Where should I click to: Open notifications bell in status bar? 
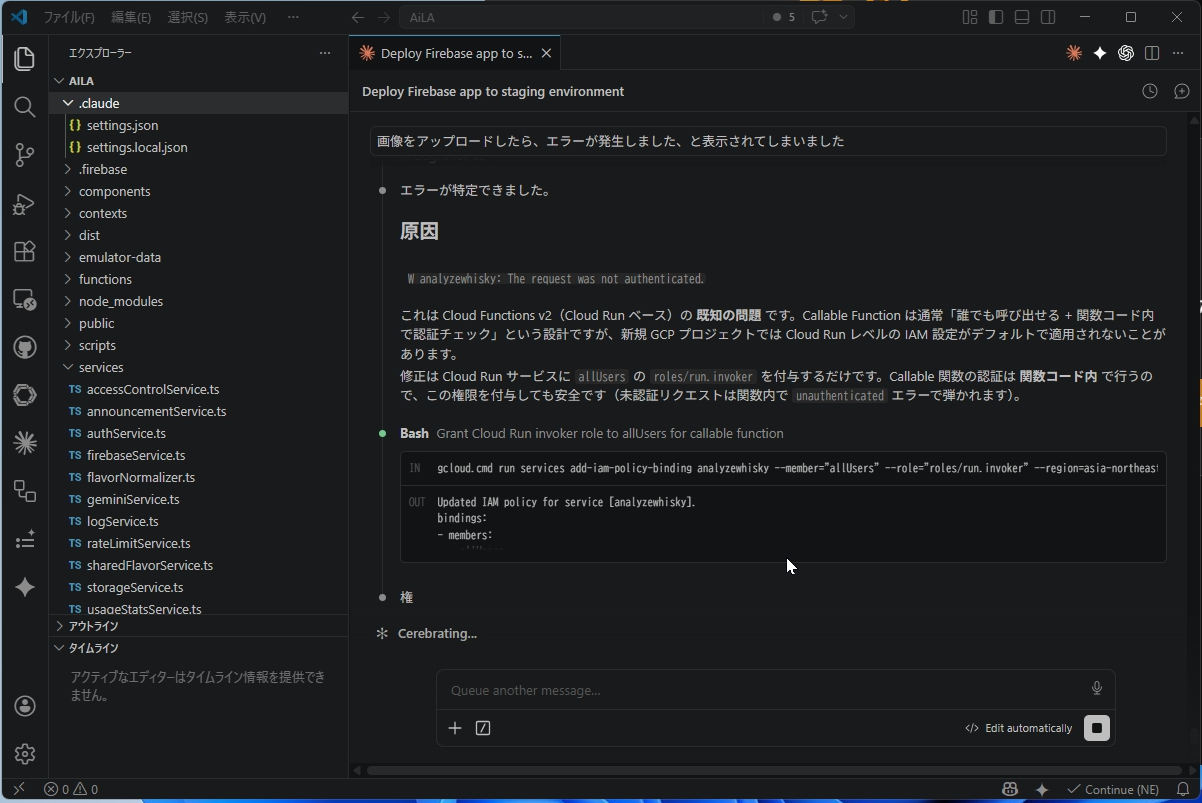point(1183,789)
